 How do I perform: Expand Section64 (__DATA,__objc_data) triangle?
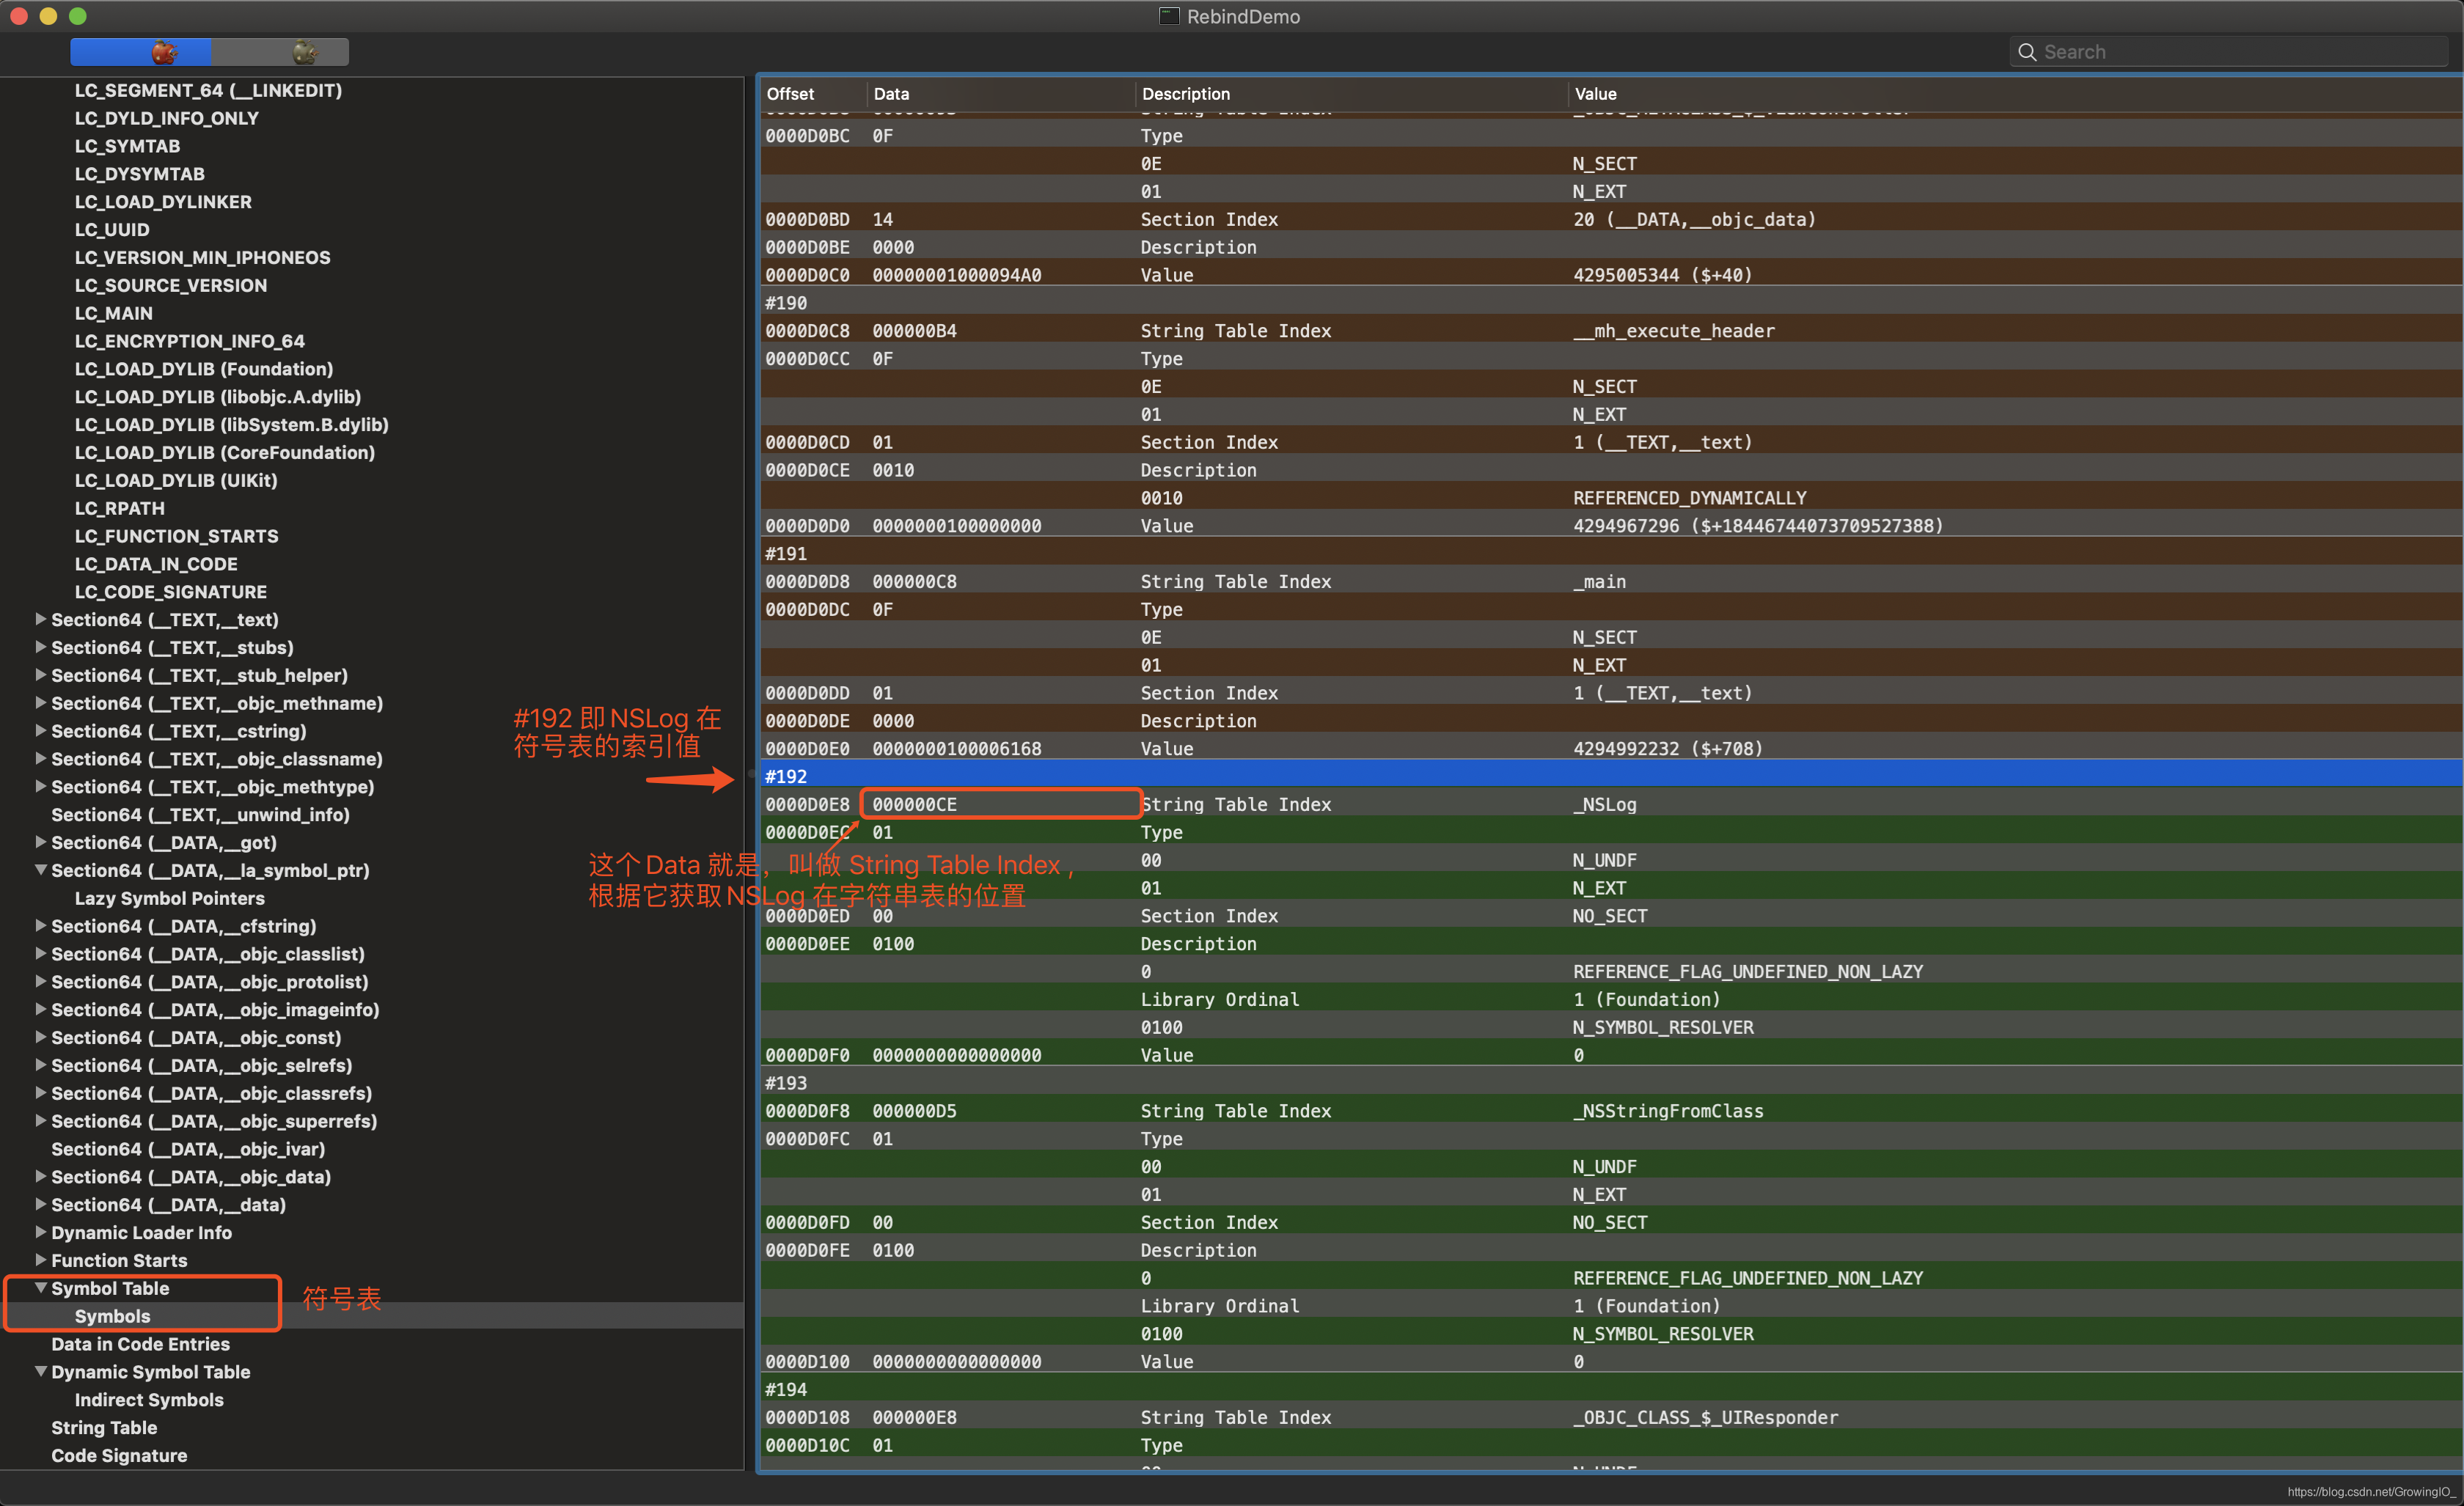click(x=41, y=1177)
